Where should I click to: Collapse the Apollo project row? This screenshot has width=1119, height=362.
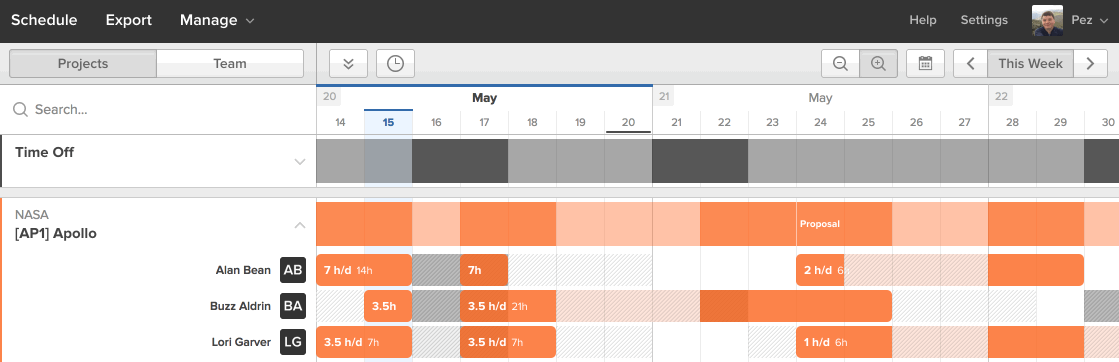point(300,226)
